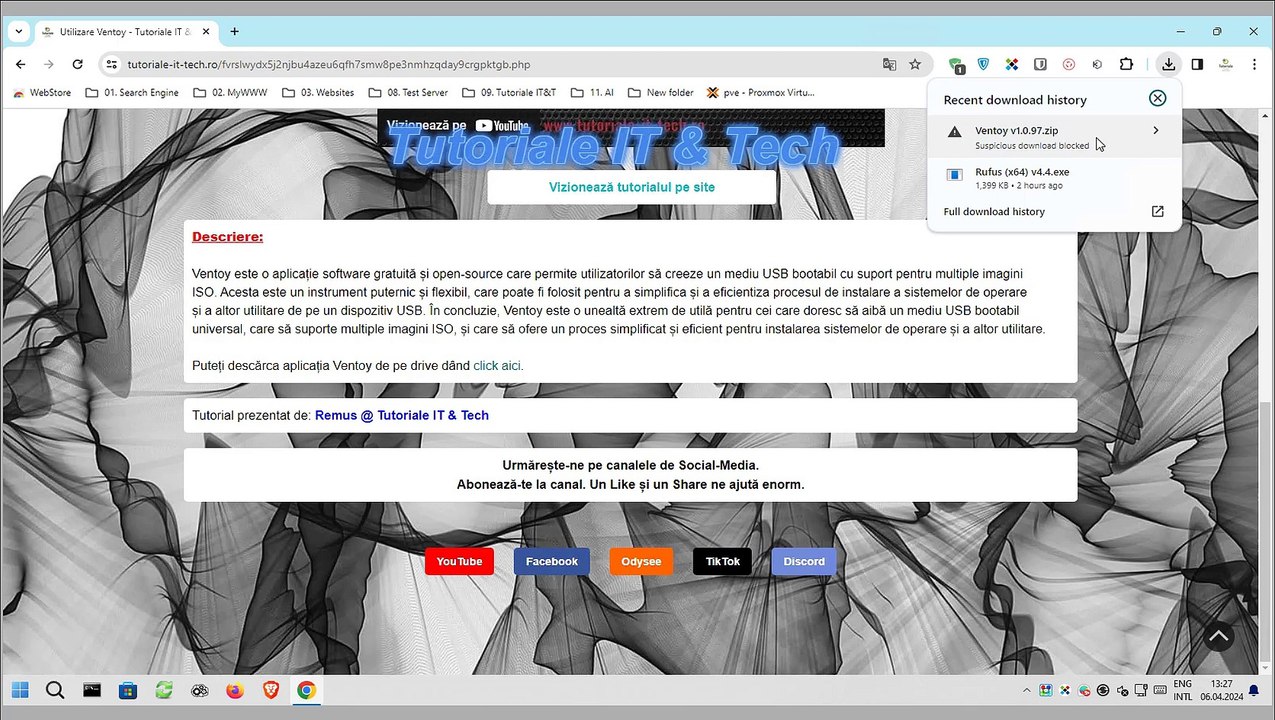Image resolution: width=1275 pixels, height=720 pixels.
Task: Open the pve - Proxmox bookmark
Action: (x=761, y=93)
